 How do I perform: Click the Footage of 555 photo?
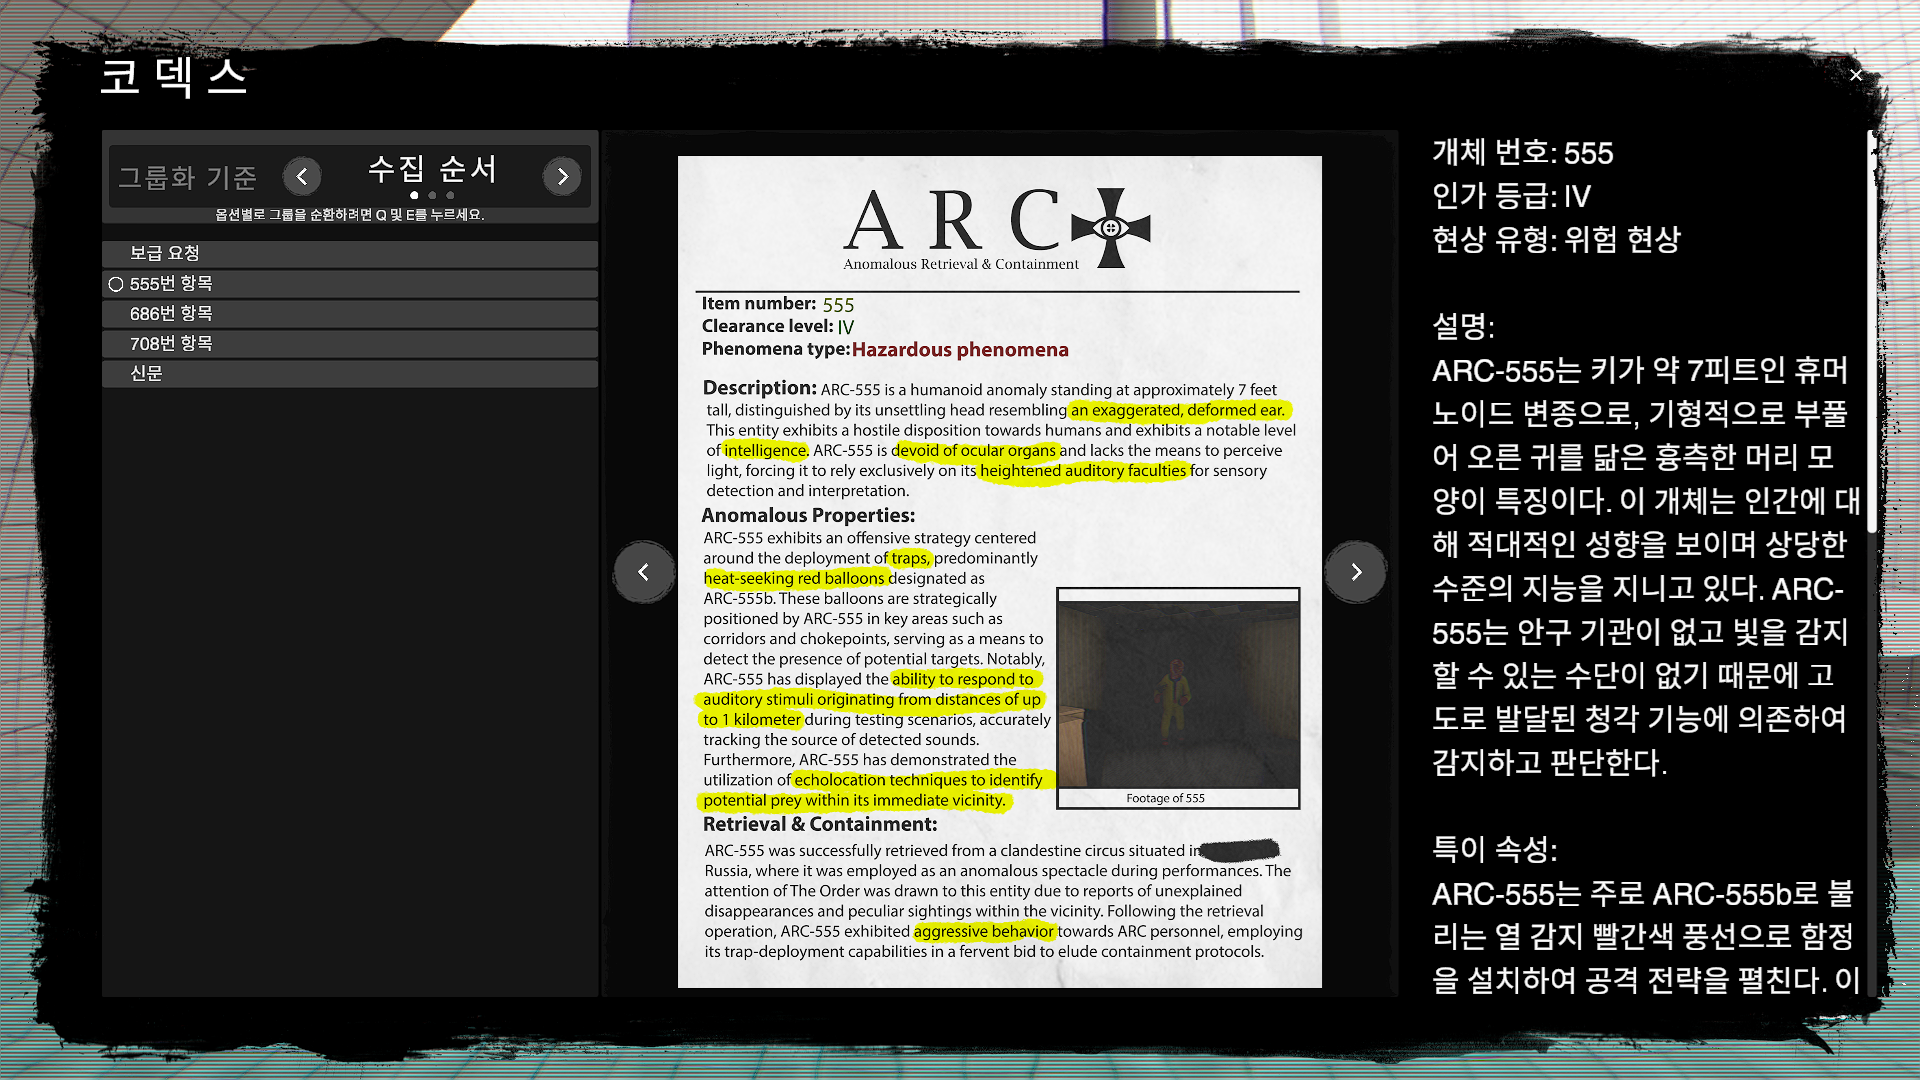(x=1178, y=692)
